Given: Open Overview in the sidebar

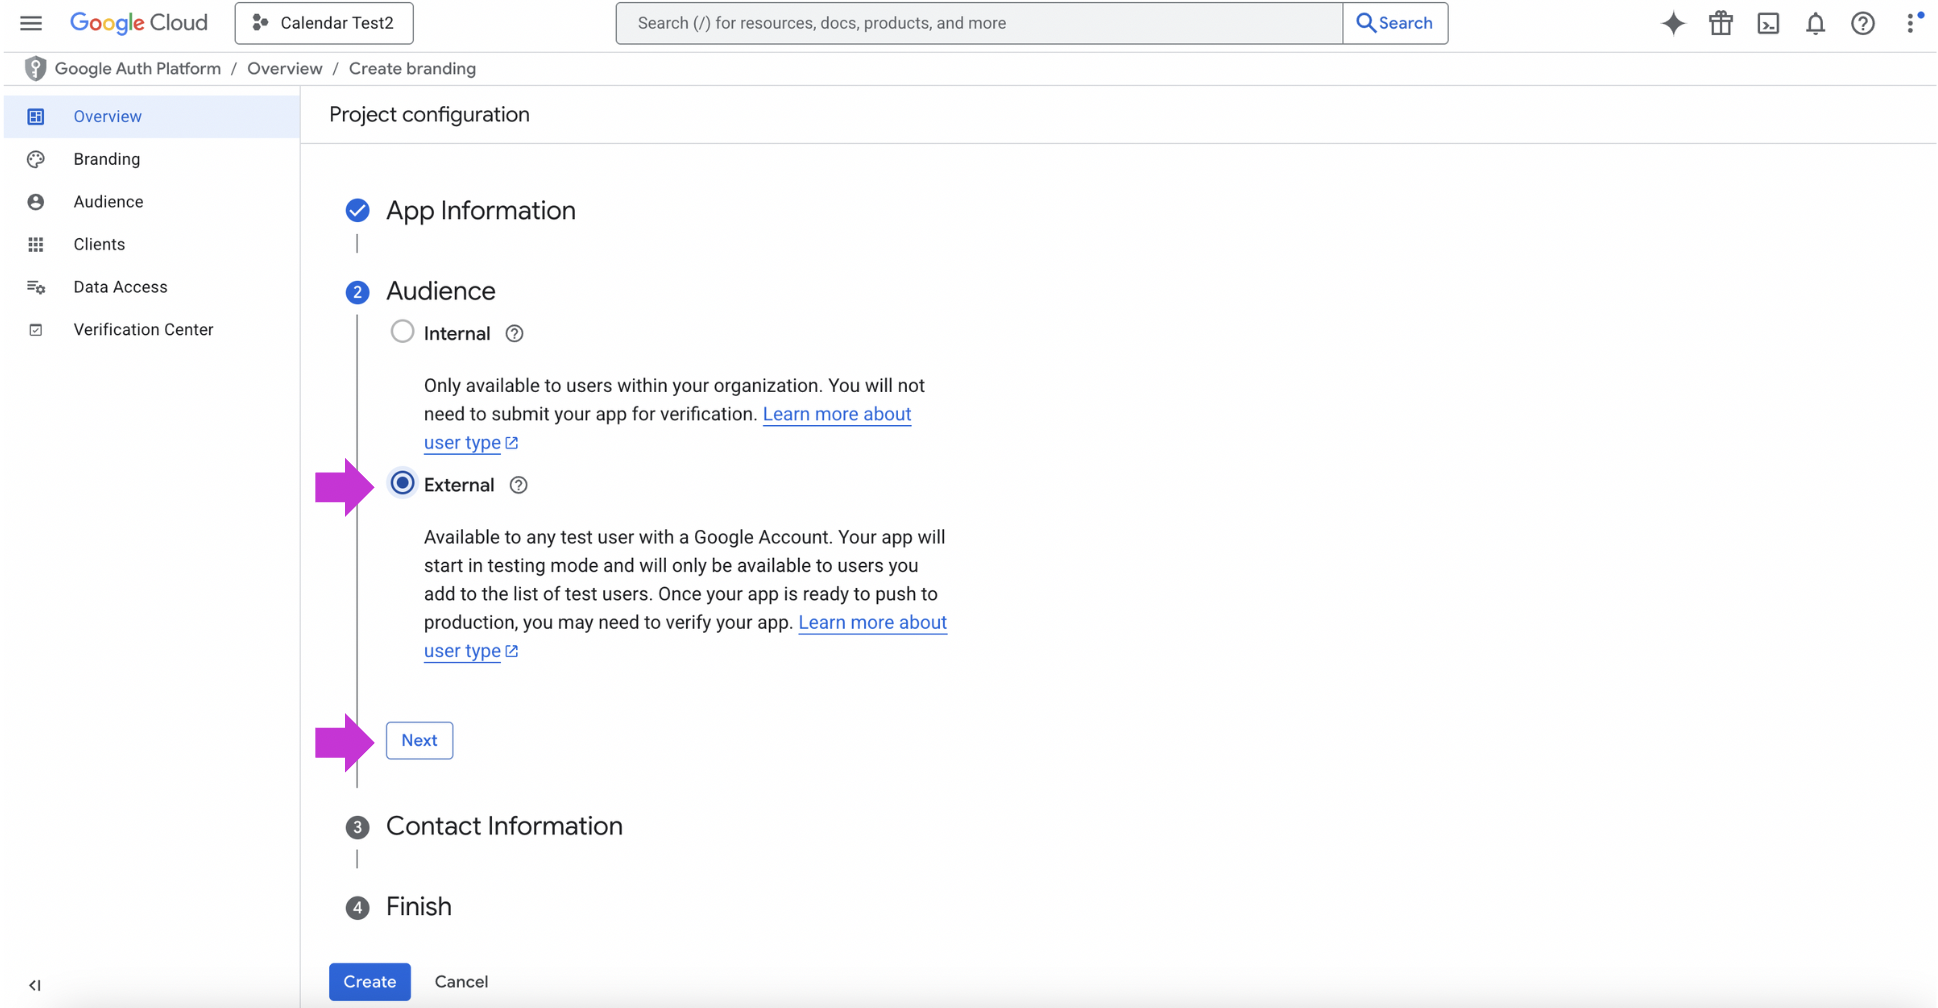Looking at the screenshot, I should point(152,116).
